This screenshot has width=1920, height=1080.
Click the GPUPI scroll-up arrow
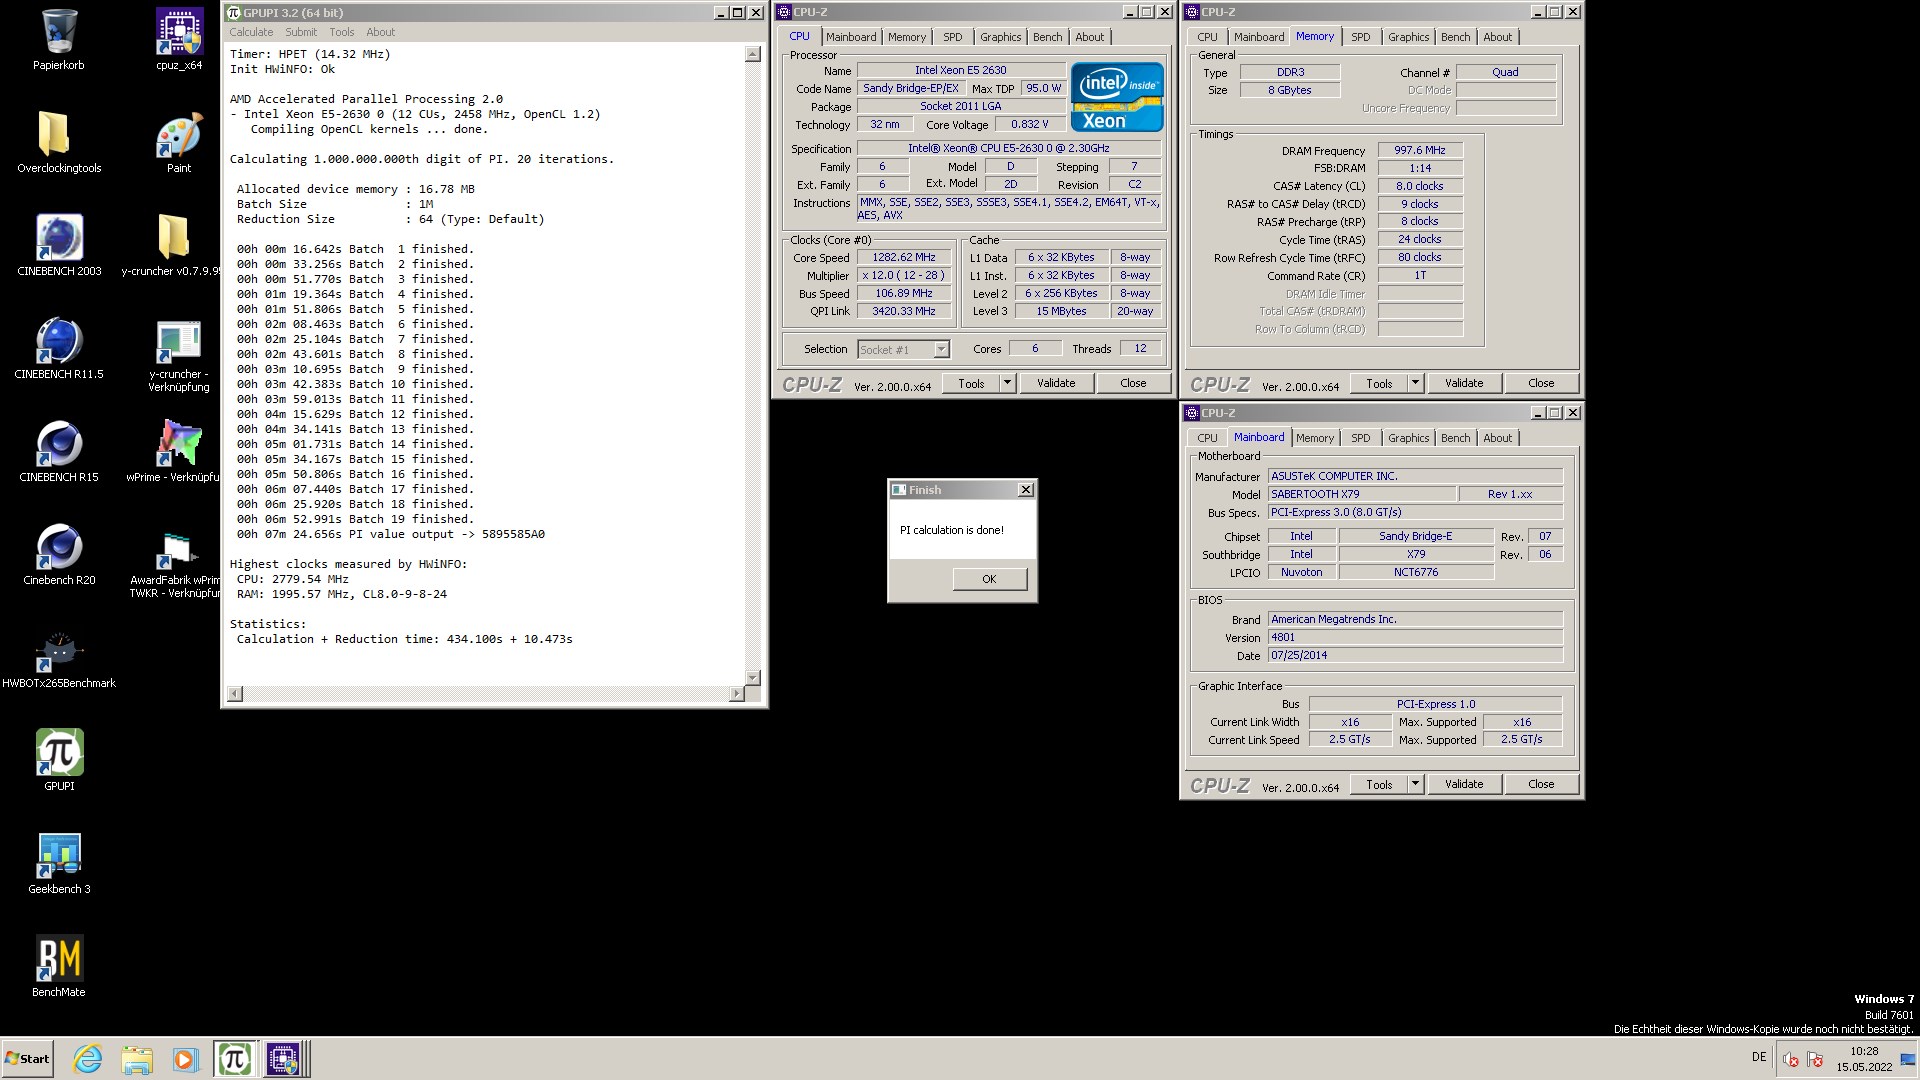[752, 54]
